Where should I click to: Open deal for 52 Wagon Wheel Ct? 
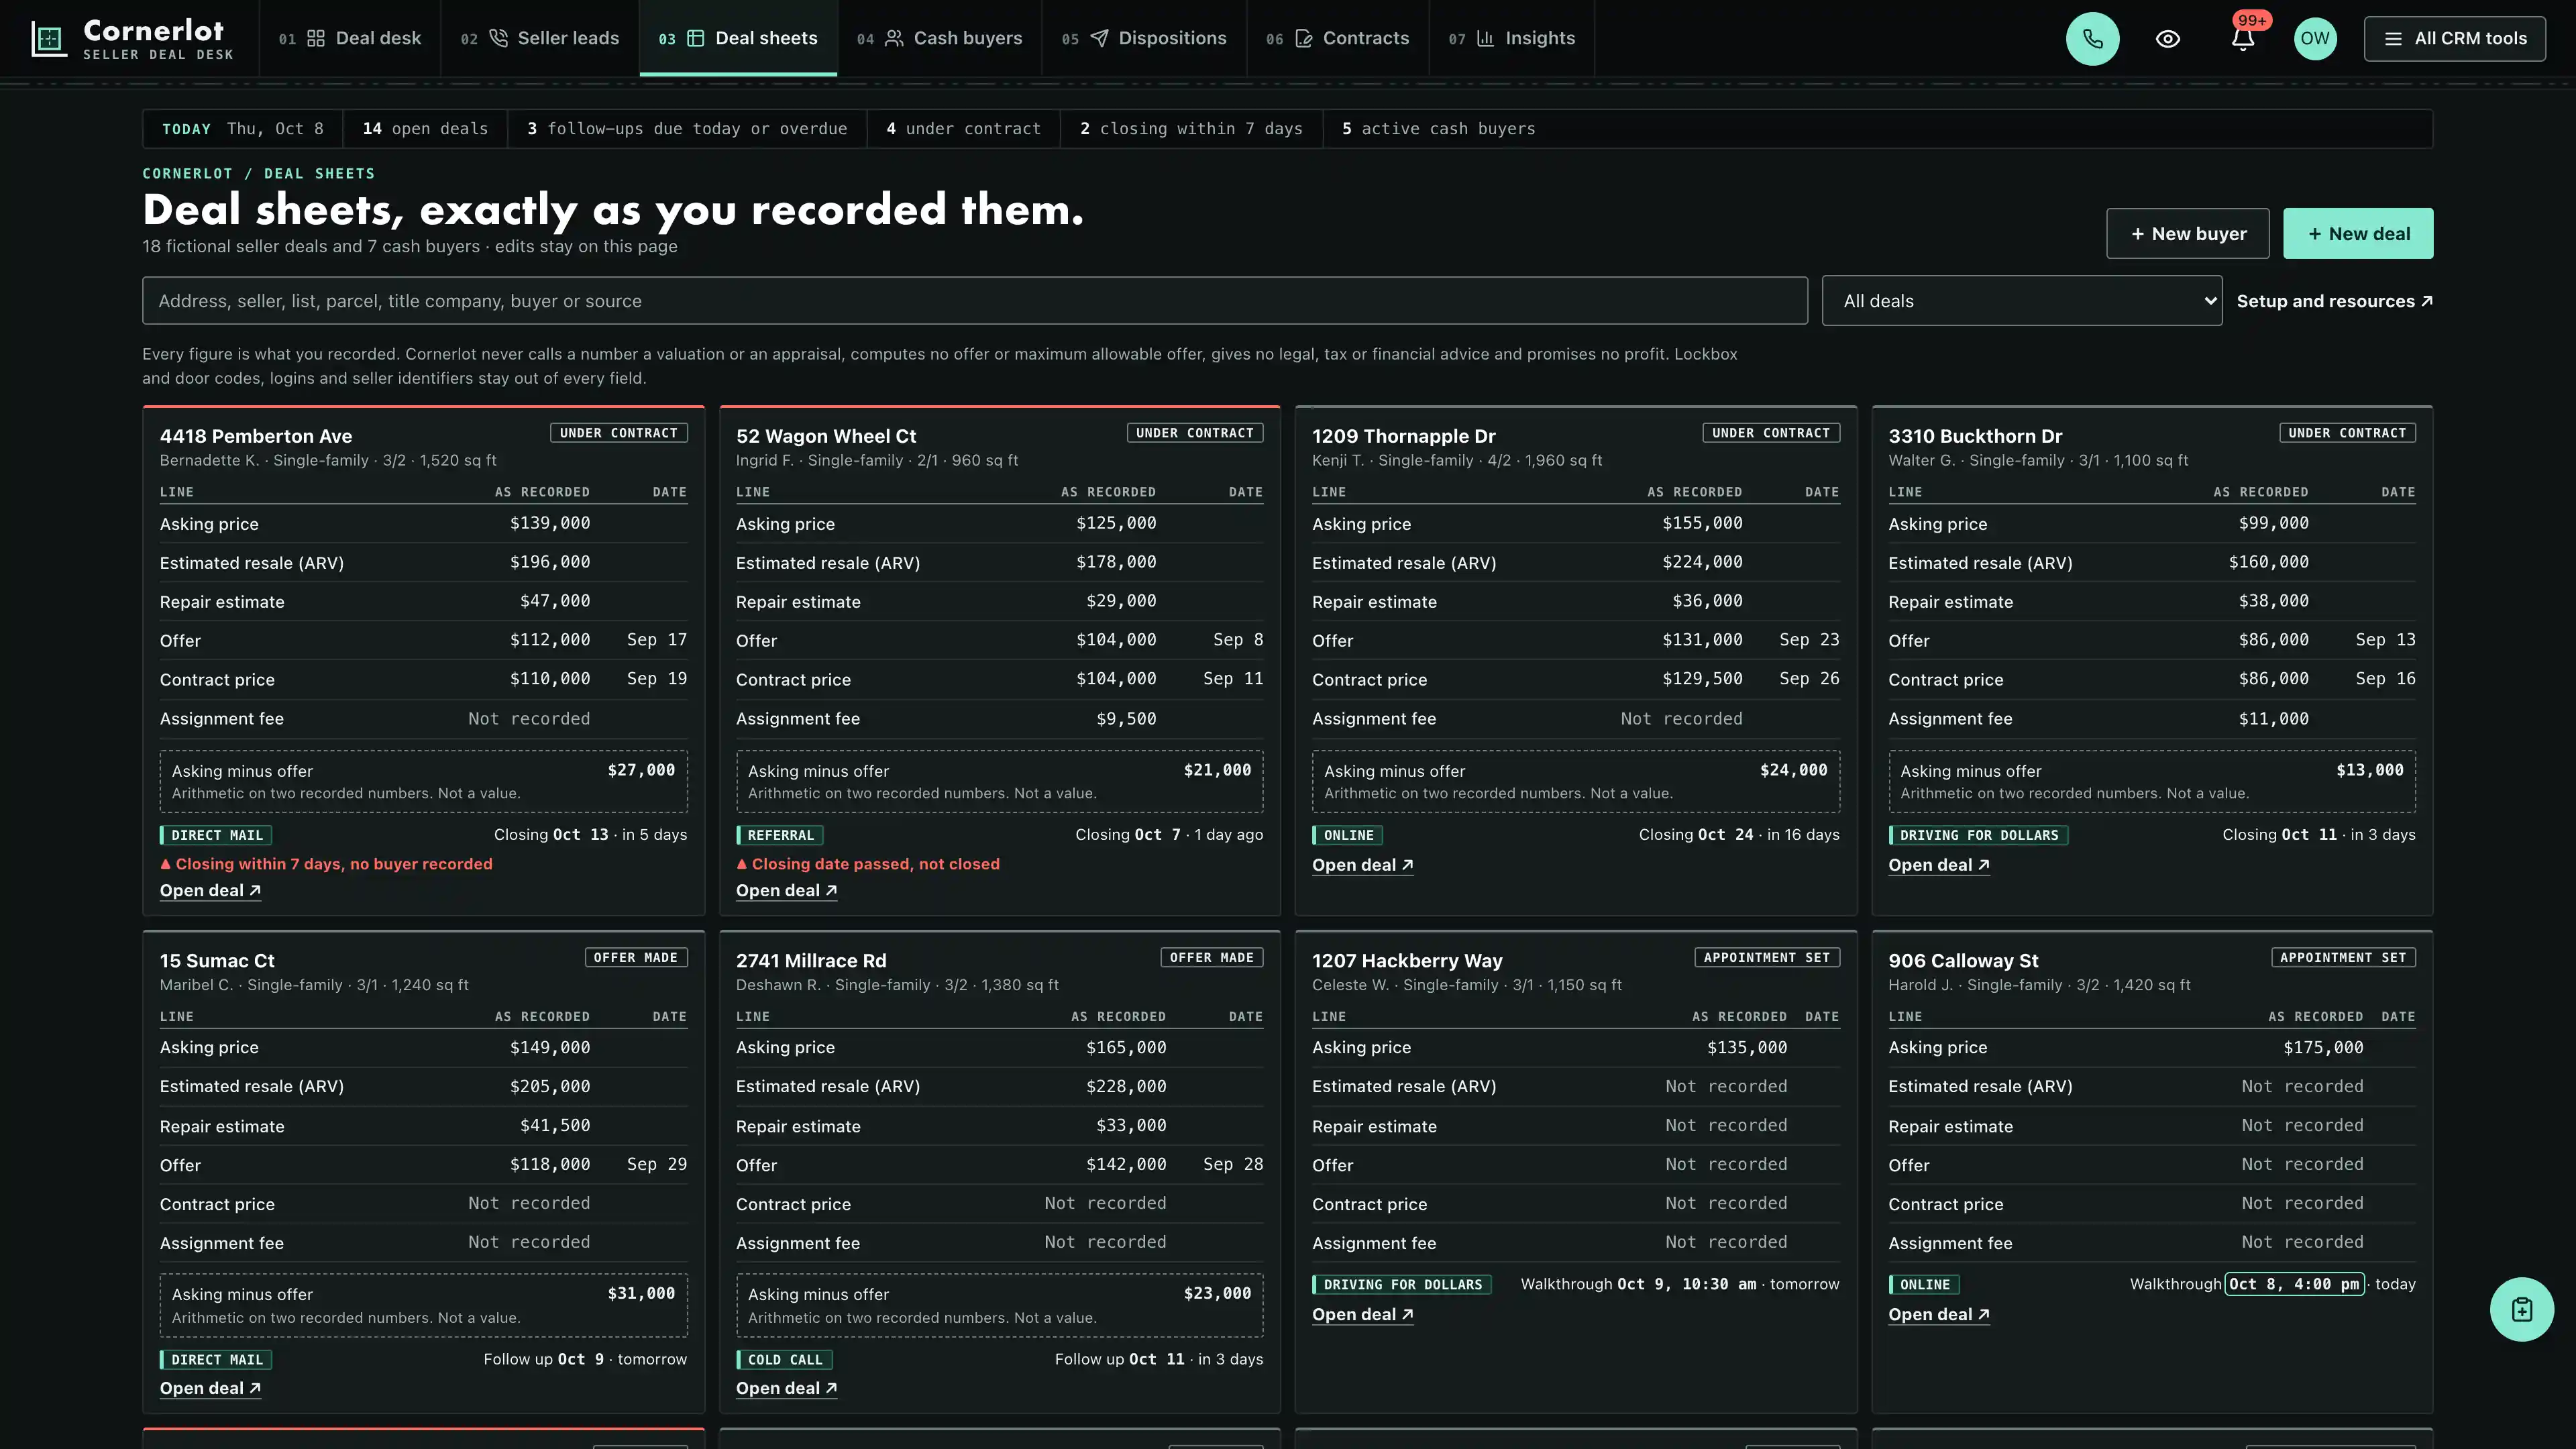(x=786, y=891)
